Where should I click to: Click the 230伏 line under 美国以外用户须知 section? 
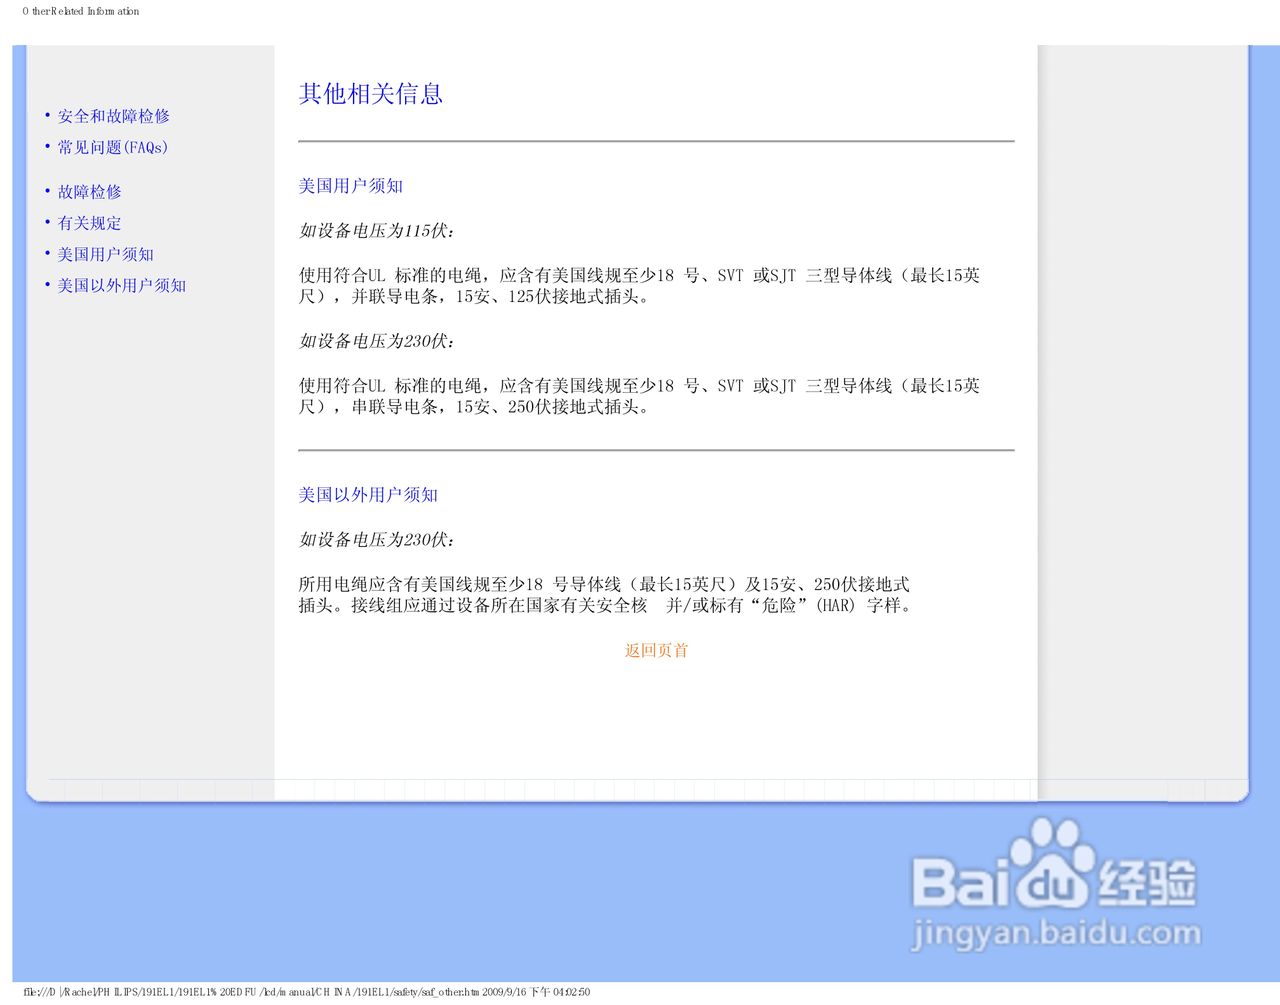tap(377, 540)
